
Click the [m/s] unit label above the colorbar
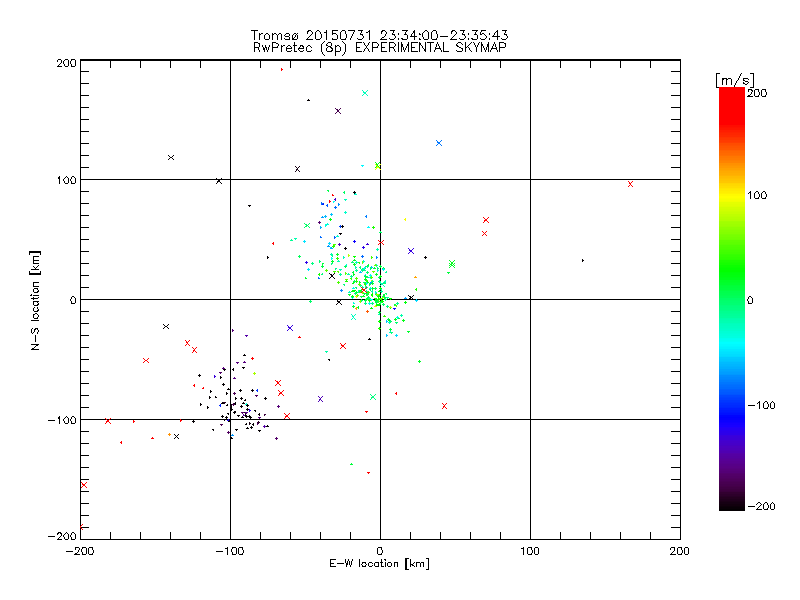pos(735,80)
